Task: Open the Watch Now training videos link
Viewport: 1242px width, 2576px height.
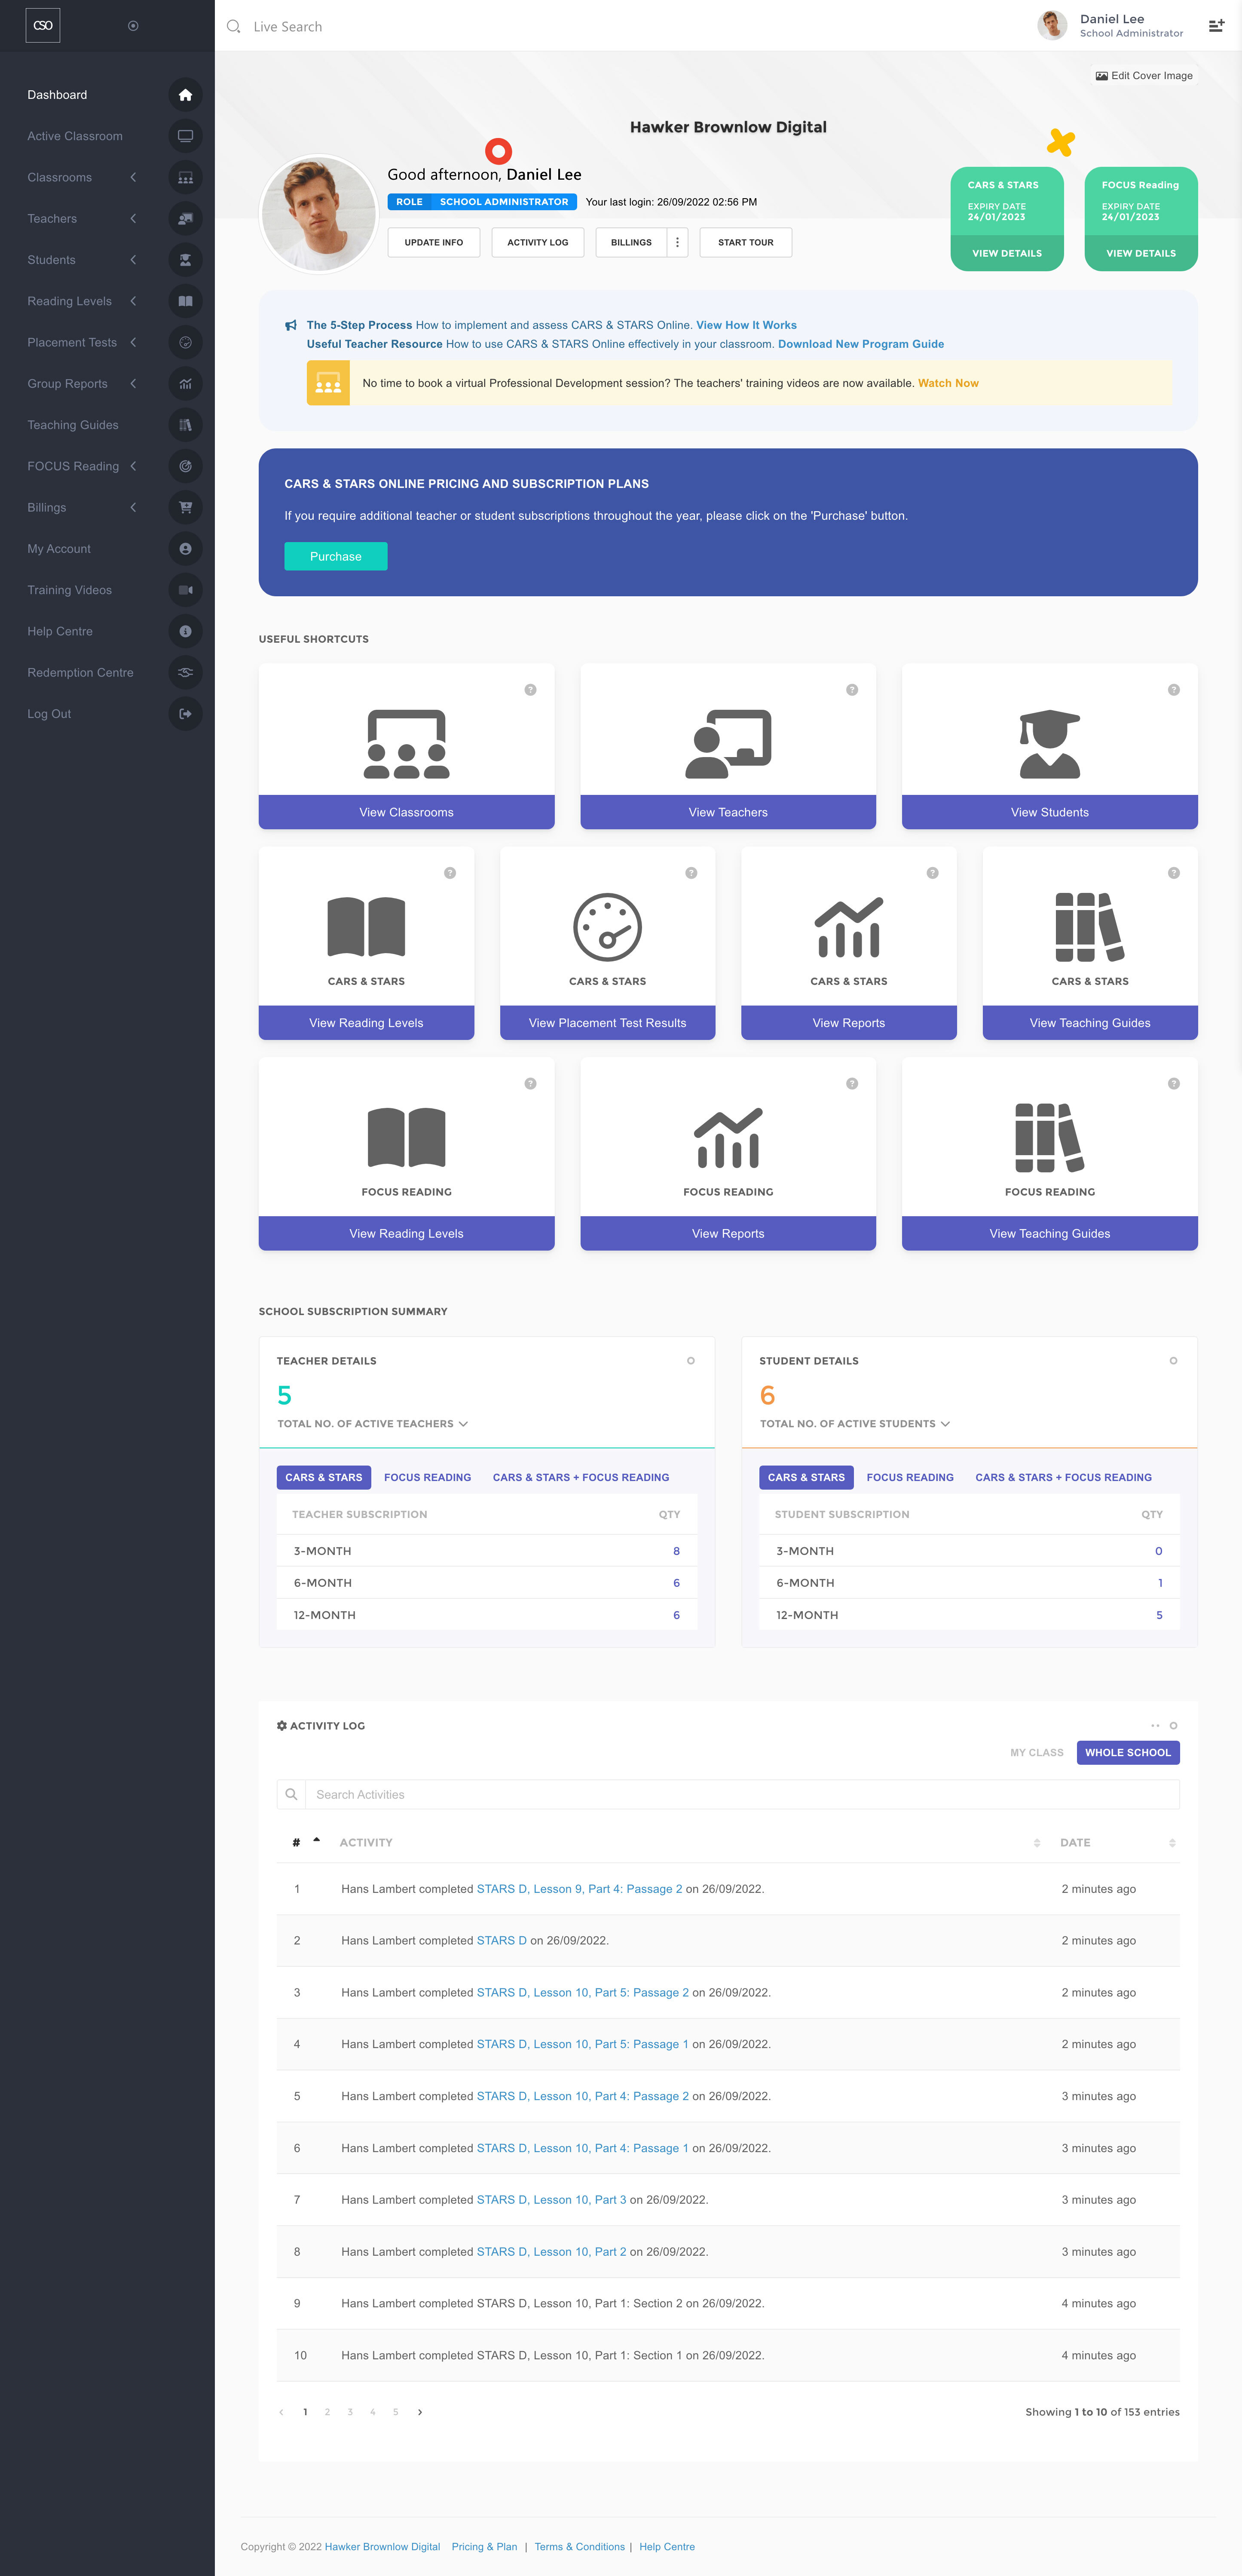Action: tap(948, 383)
